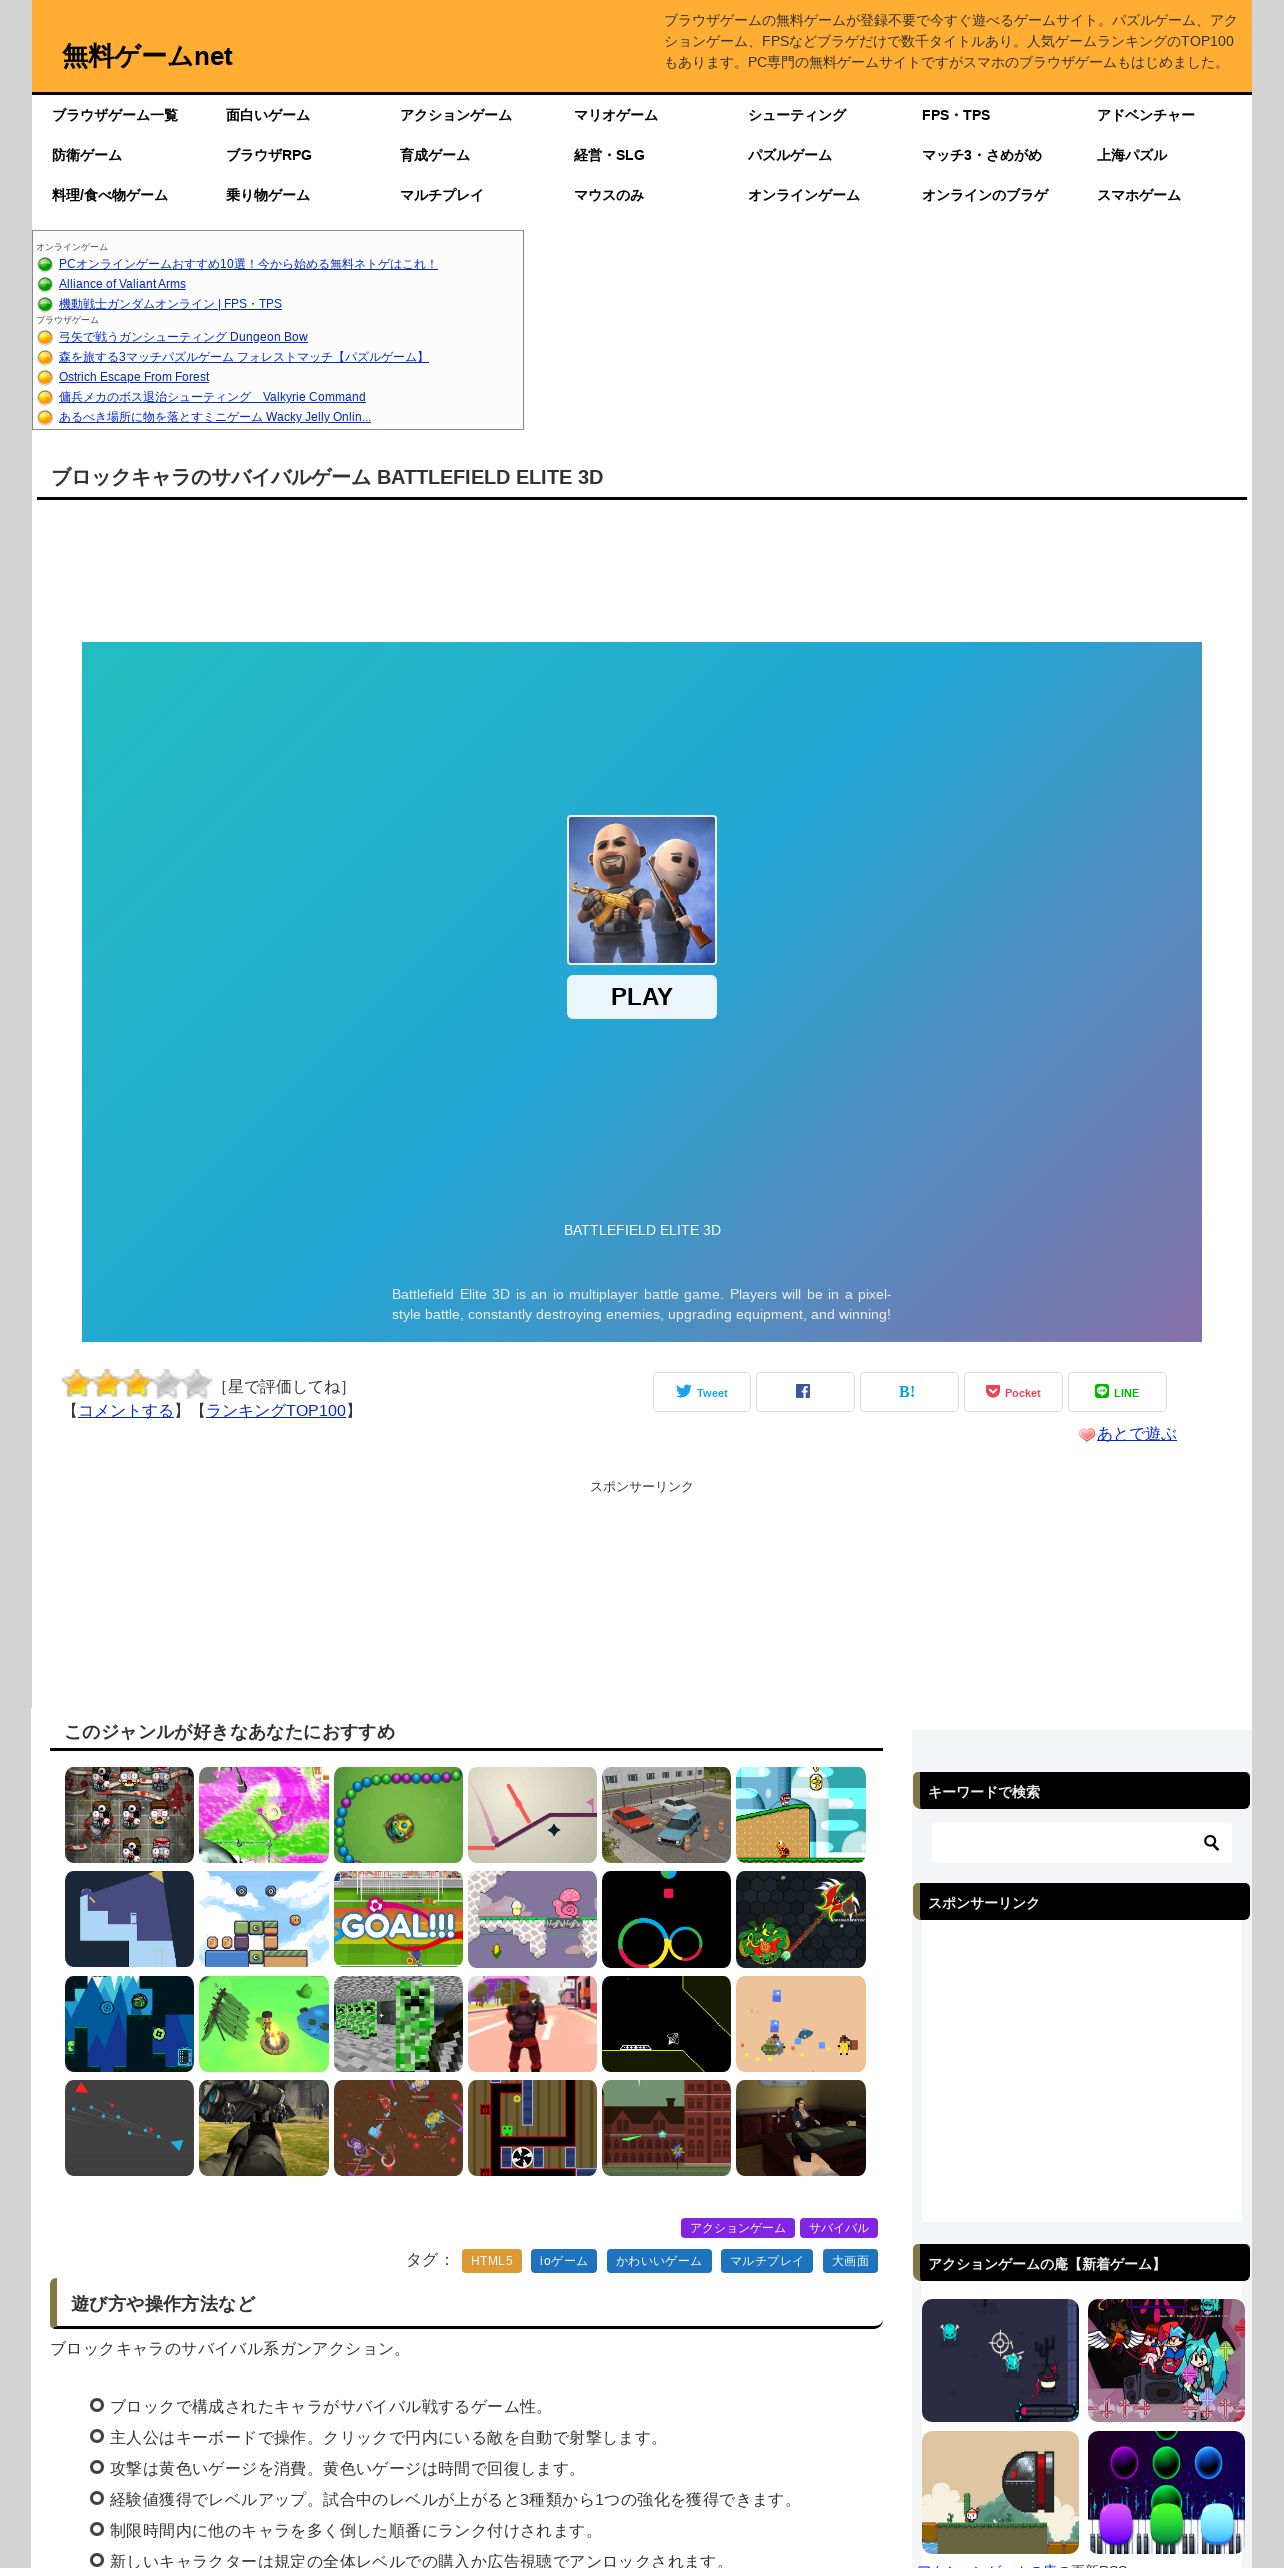Screen dimensions: 1284x2568
Task: Click the かわいいゲーム tag
Action: pyautogui.click(x=659, y=2261)
